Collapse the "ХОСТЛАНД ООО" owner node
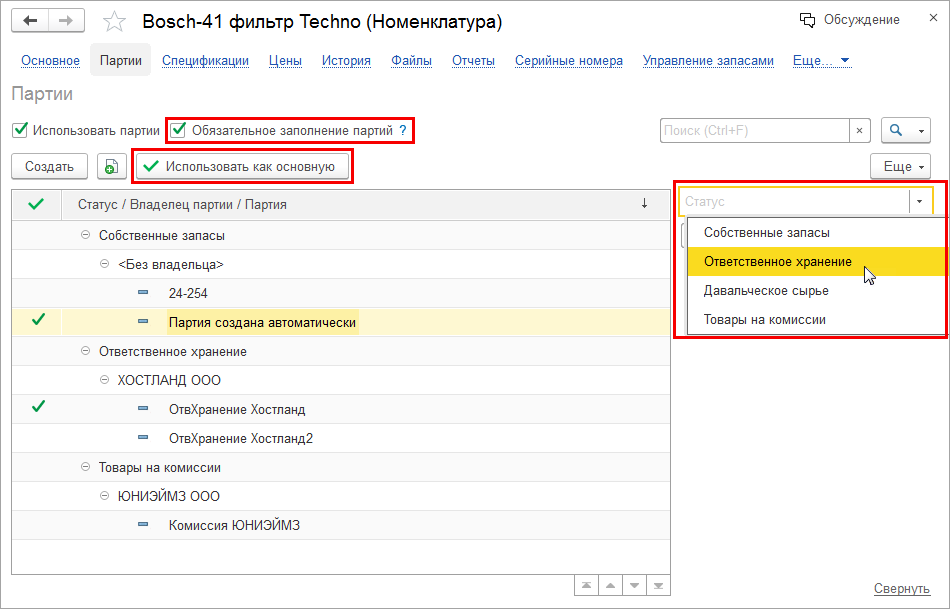950x609 pixels. tap(106, 381)
